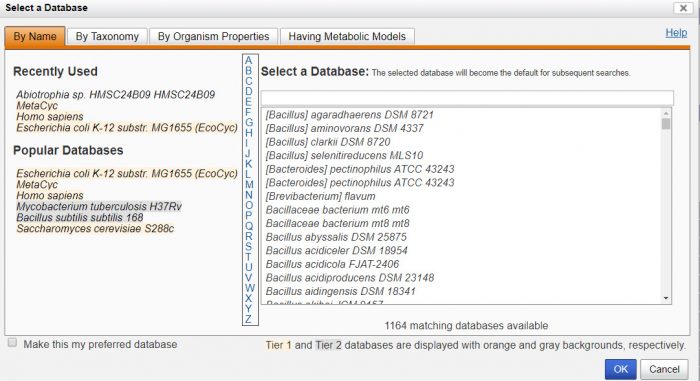Image resolution: width=700 pixels, height=381 pixels.
Task: Choose [Bacillus] selenitireducens MLS10
Action: pos(344,155)
